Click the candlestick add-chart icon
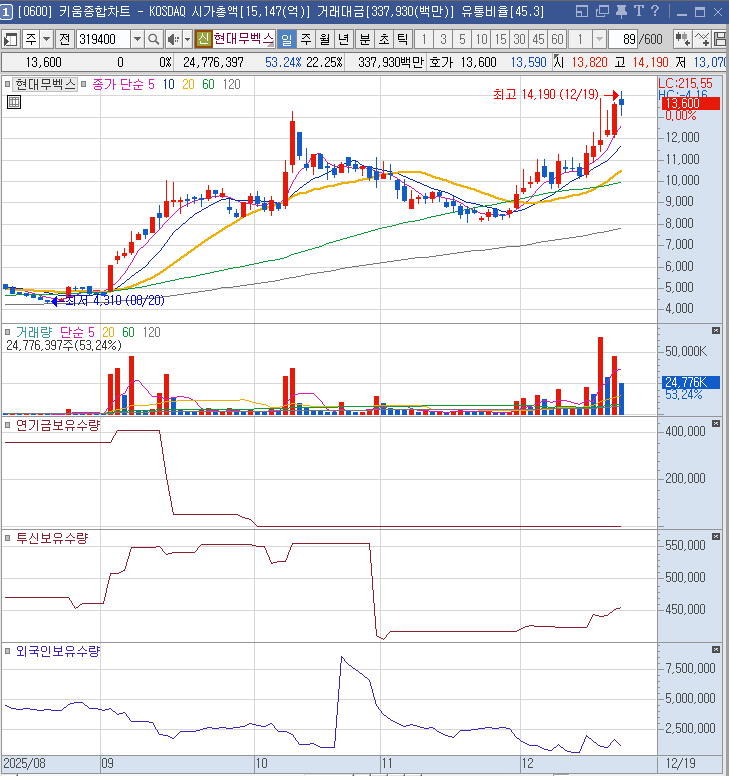The width and height of the screenshot is (729, 776). click(683, 39)
